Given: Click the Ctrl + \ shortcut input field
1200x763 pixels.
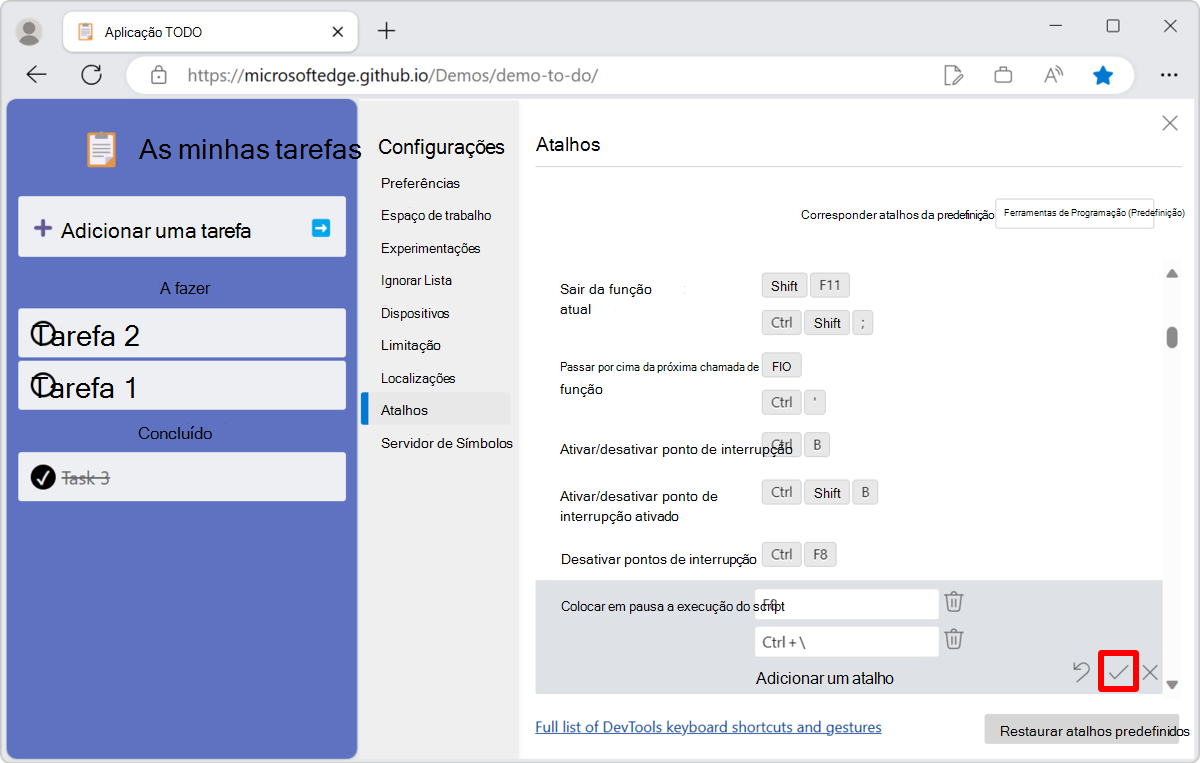Looking at the screenshot, I should pyautogui.click(x=846, y=641).
